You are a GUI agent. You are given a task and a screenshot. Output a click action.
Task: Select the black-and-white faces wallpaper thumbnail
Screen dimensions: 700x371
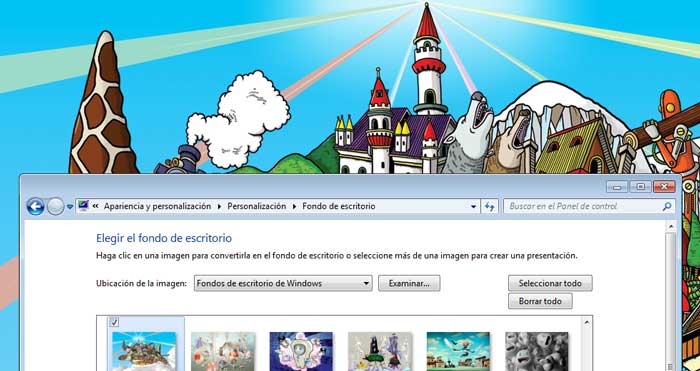tap(537, 351)
